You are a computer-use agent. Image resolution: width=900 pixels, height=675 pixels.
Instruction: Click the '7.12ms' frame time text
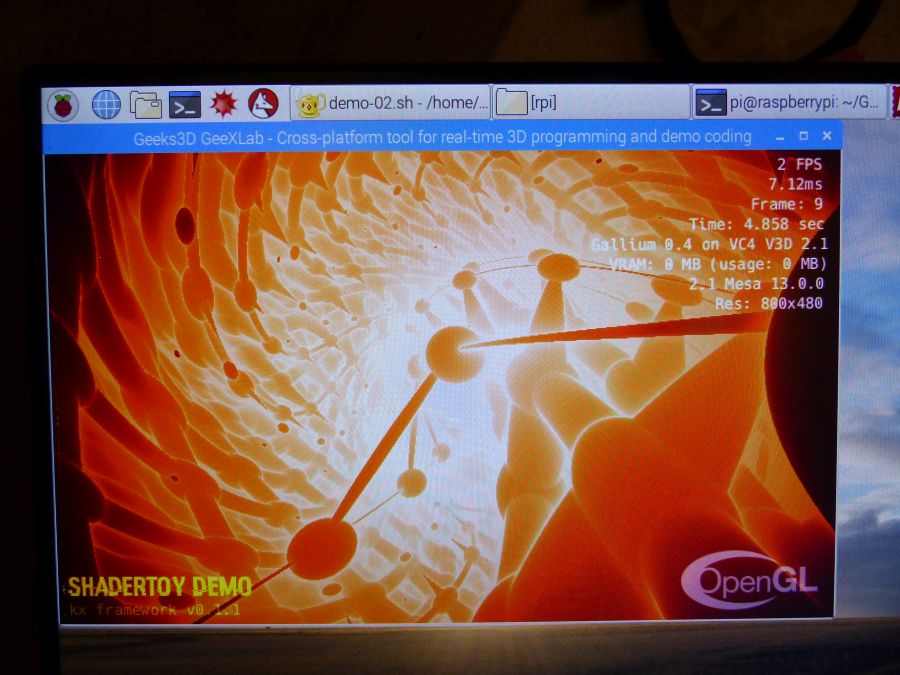796,184
